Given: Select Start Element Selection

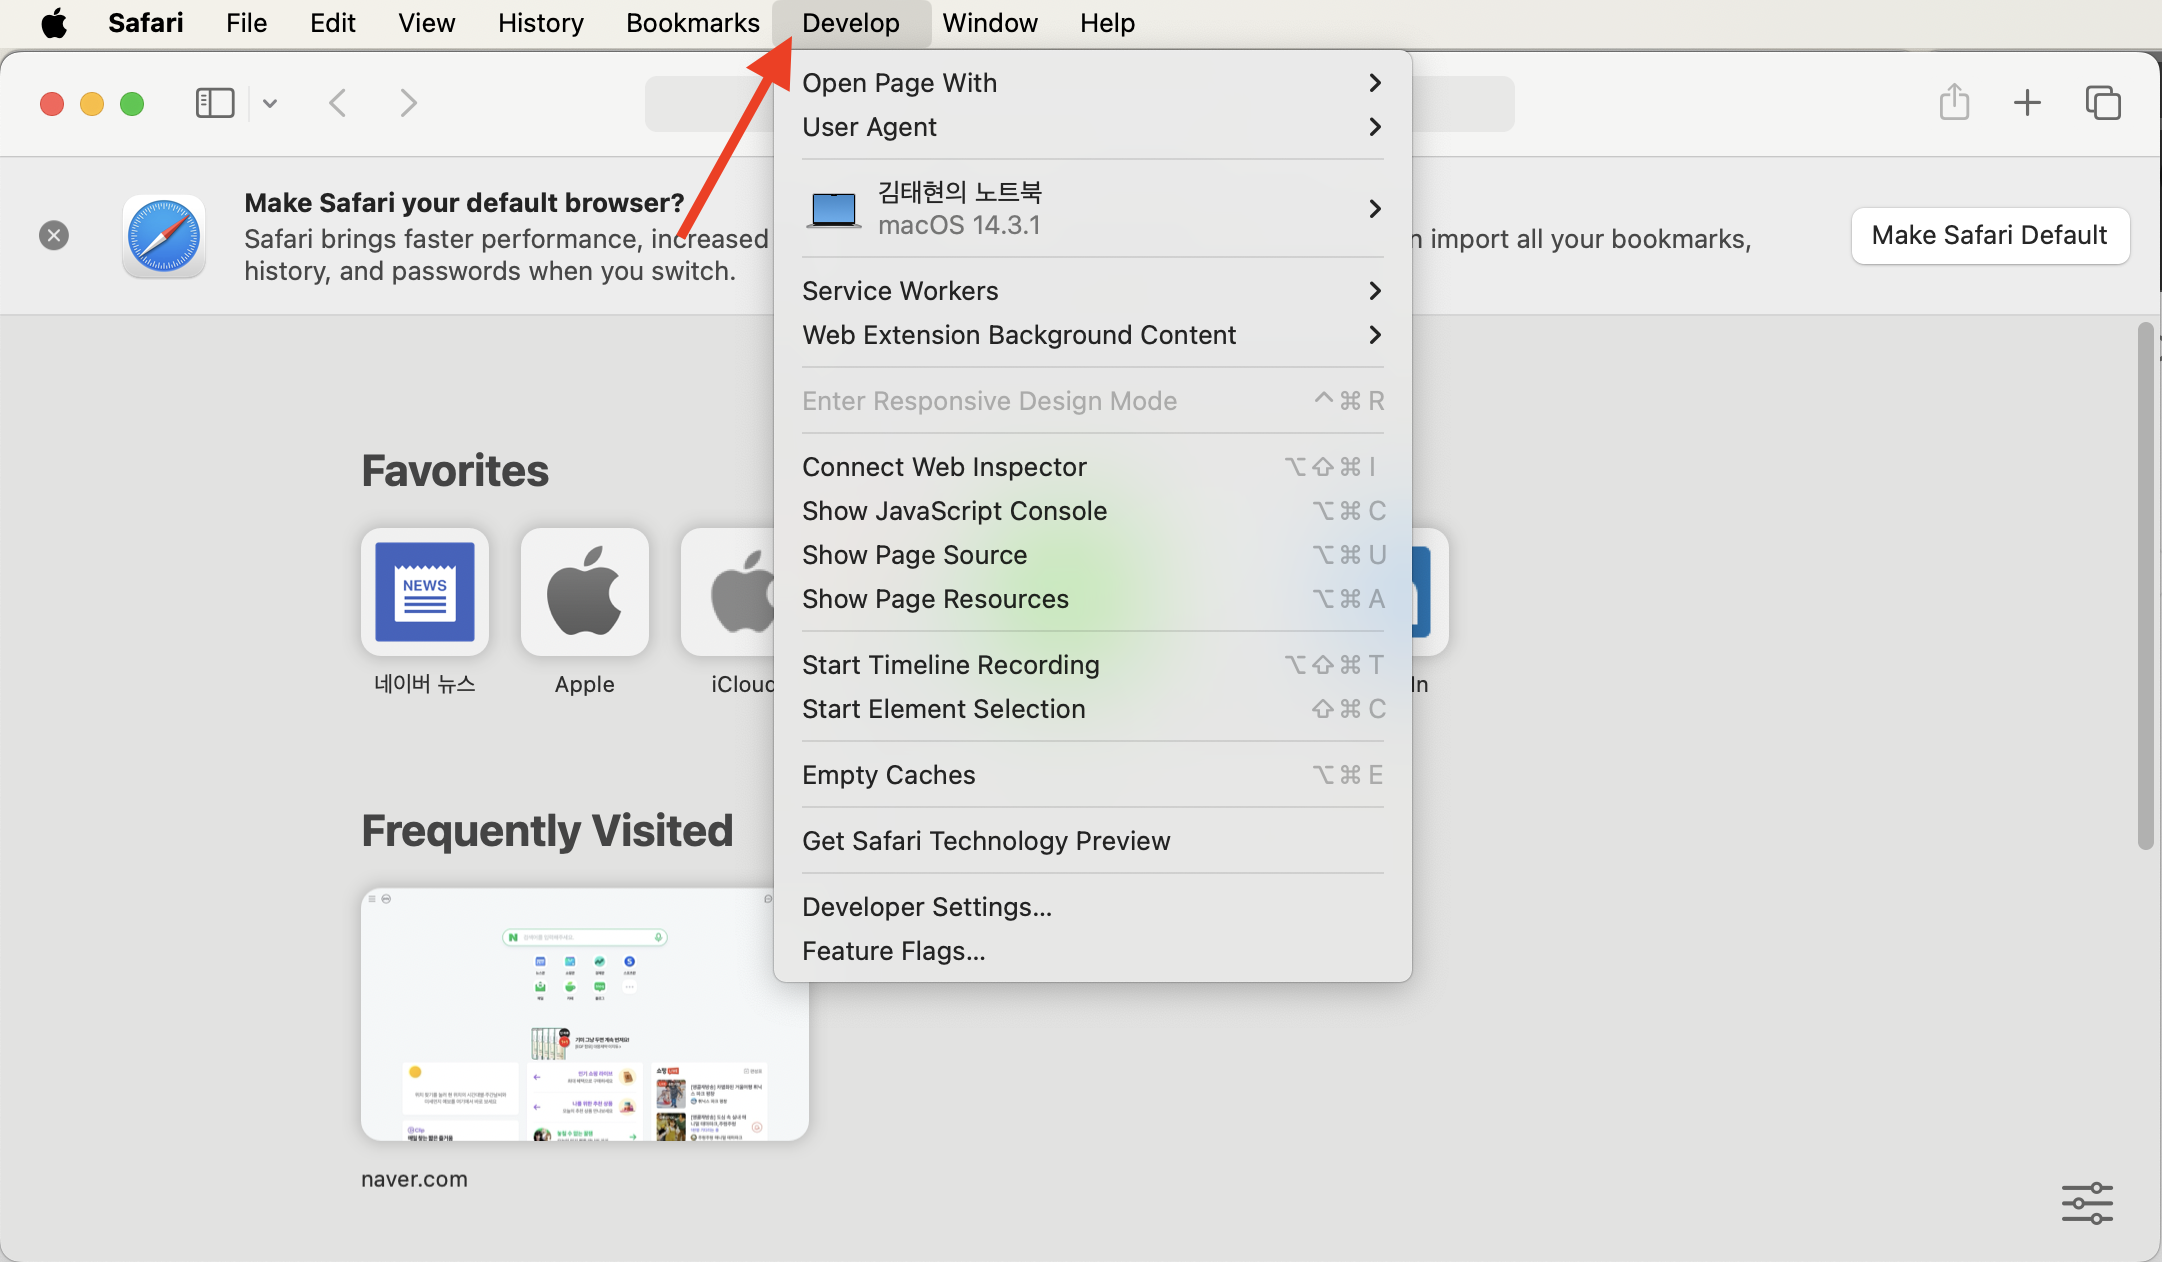Looking at the screenshot, I should click(1092, 709).
